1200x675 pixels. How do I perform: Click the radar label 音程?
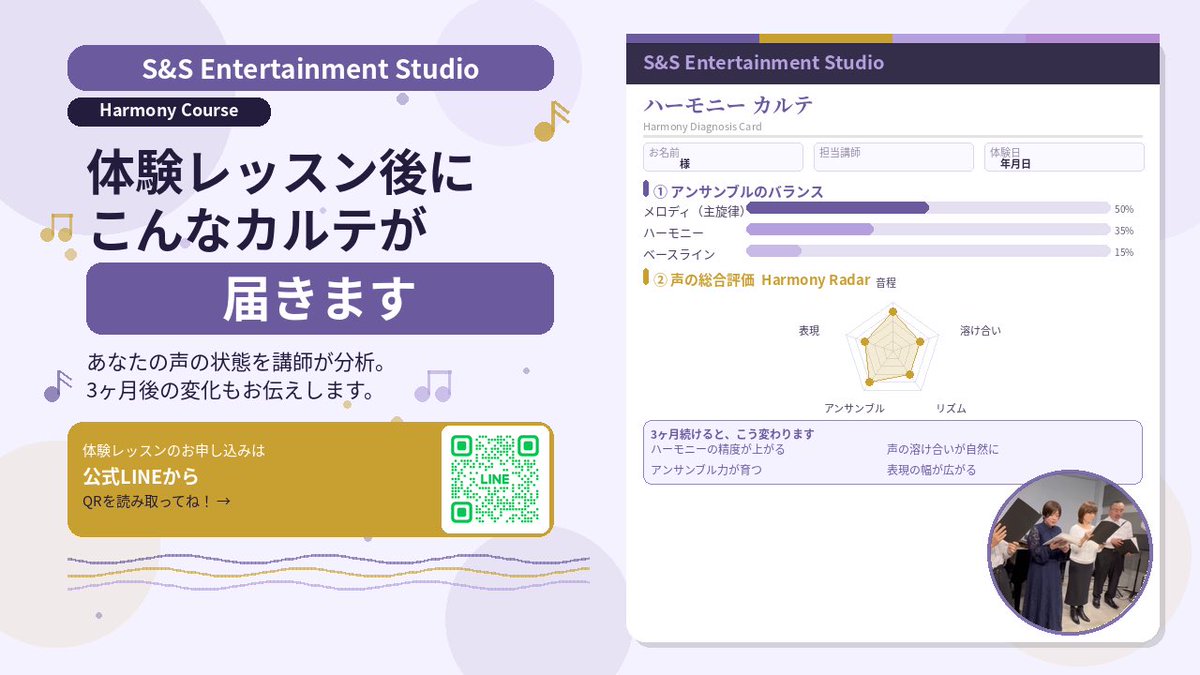(x=886, y=283)
